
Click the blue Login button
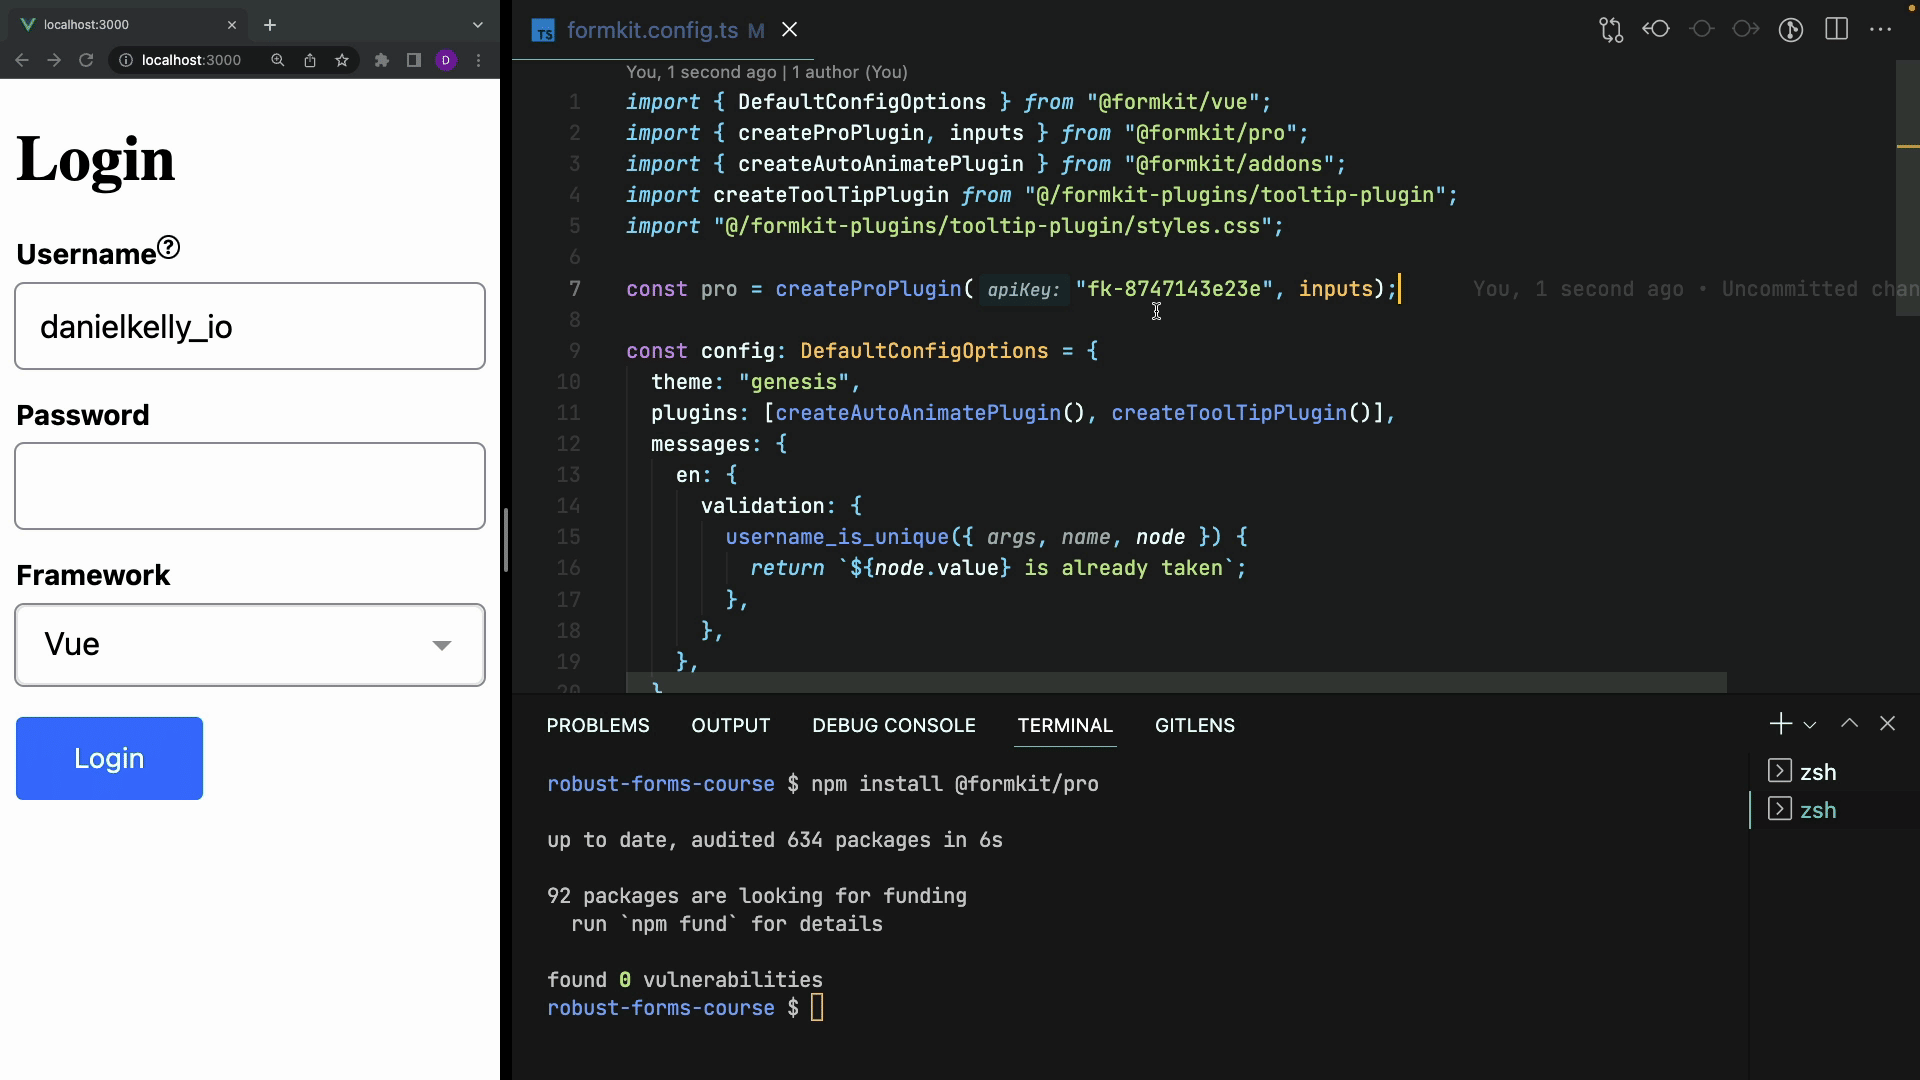pyautogui.click(x=109, y=758)
